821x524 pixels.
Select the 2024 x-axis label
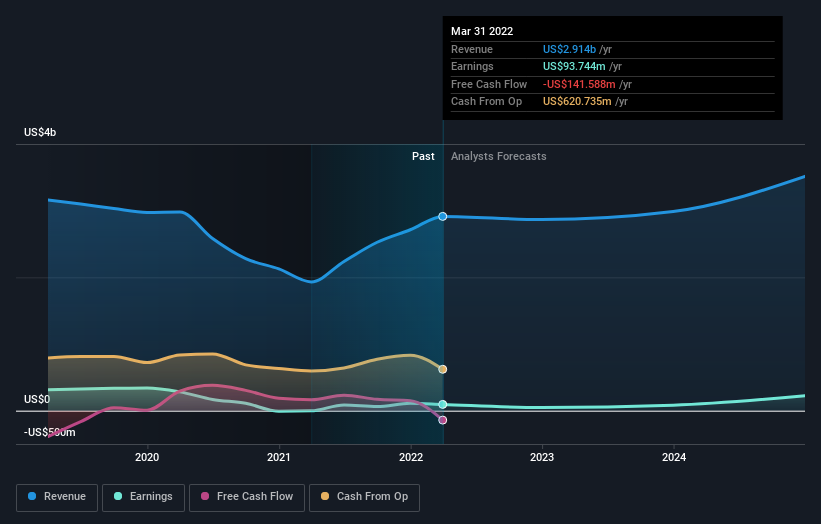674,457
